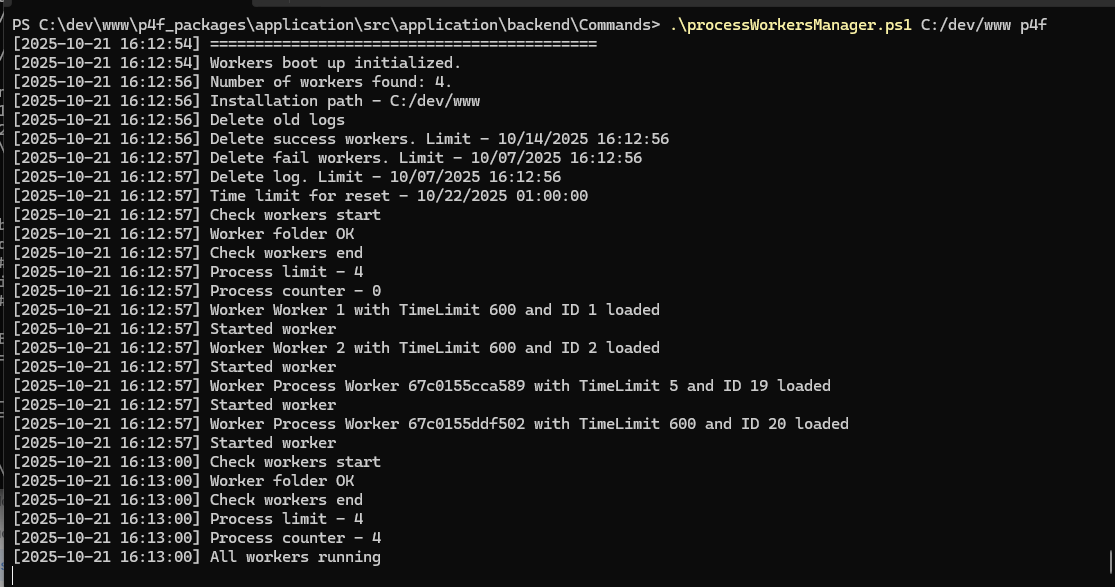1115x587 pixels.
Task: Click the terminal scrollbar thumb at bottom right
Action: 1111,560
